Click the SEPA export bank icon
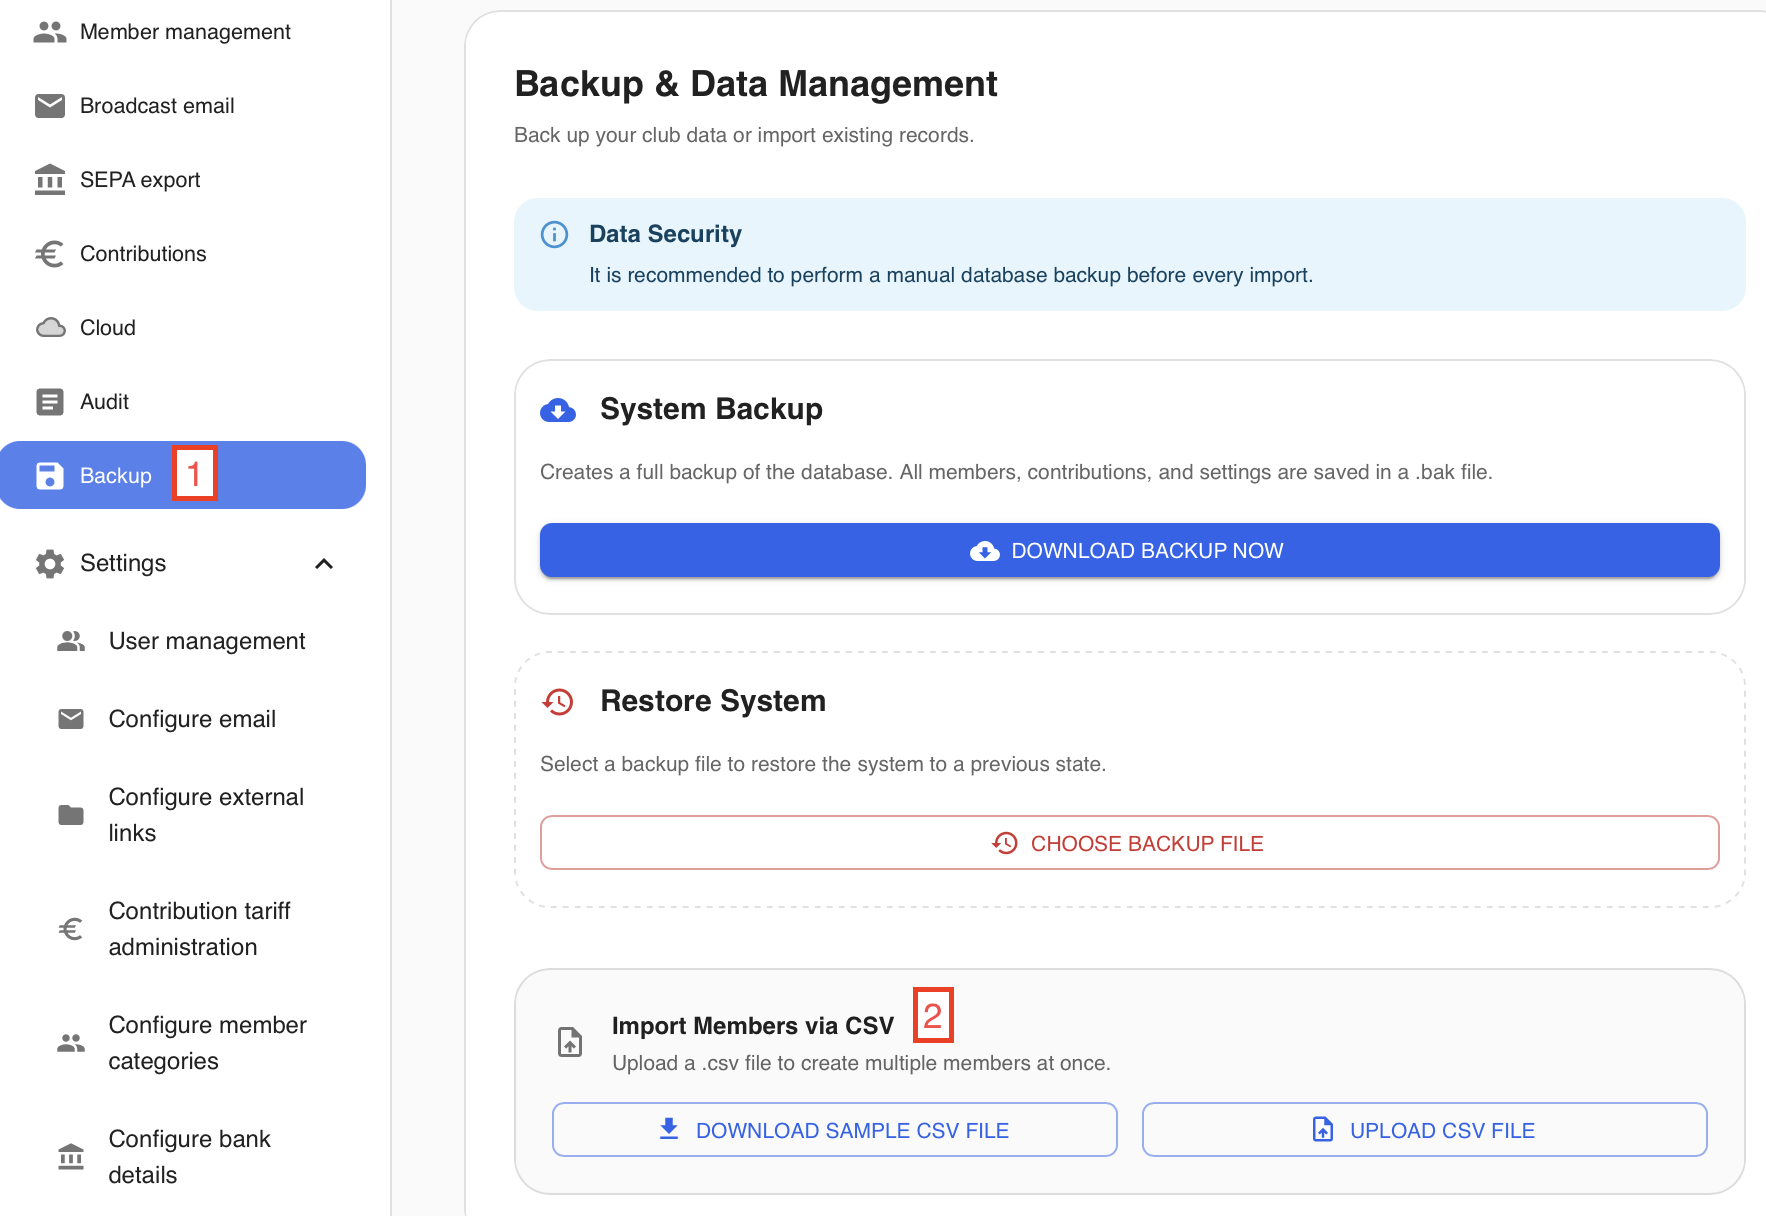This screenshot has height=1216, width=1766. 50,180
